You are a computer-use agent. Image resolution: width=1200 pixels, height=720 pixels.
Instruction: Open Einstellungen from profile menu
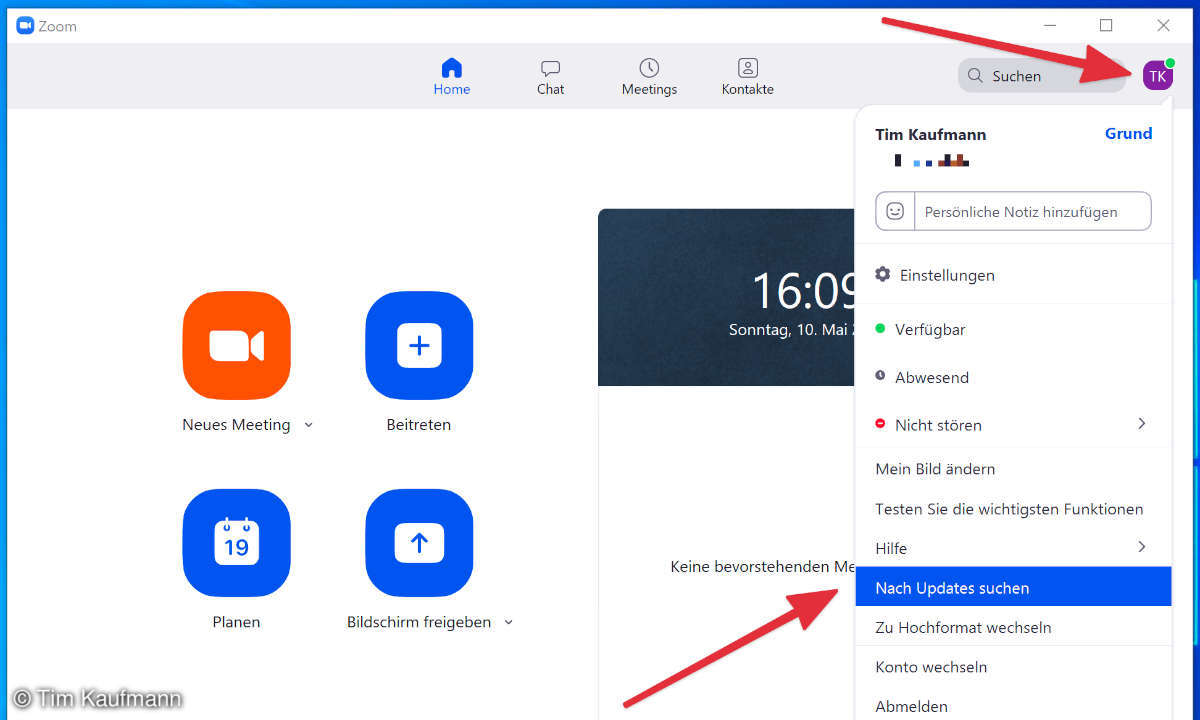pyautogui.click(x=1013, y=275)
